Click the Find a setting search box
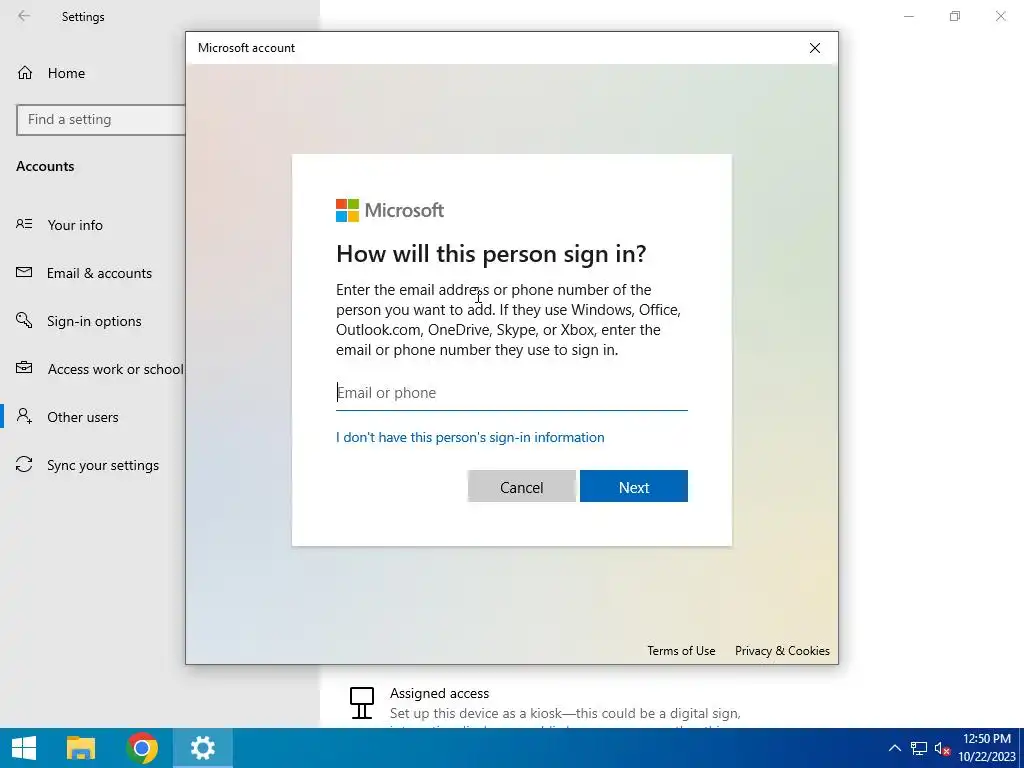 coord(101,120)
